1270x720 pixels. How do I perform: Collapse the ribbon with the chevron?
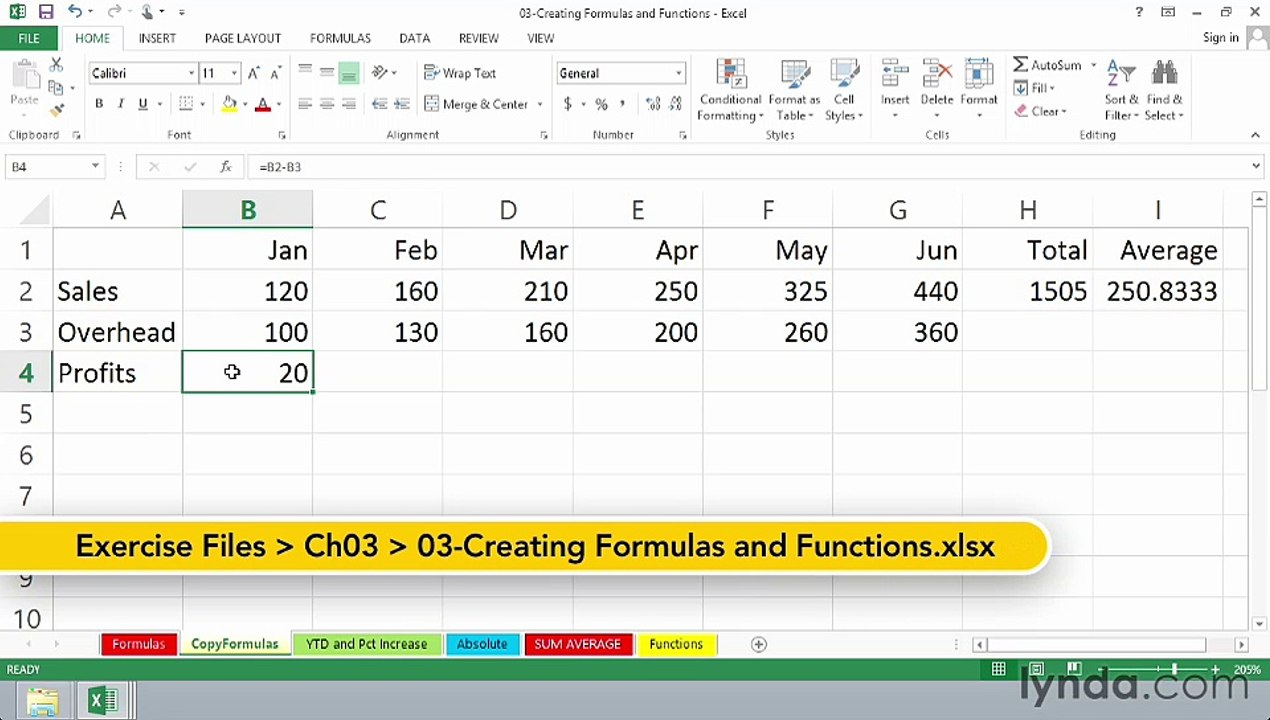click(1255, 135)
